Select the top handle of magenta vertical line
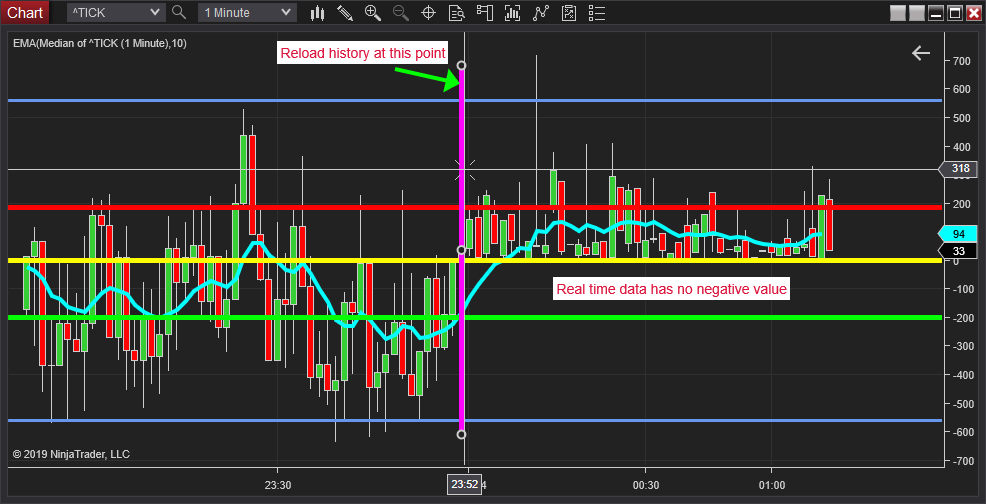 pyautogui.click(x=462, y=65)
